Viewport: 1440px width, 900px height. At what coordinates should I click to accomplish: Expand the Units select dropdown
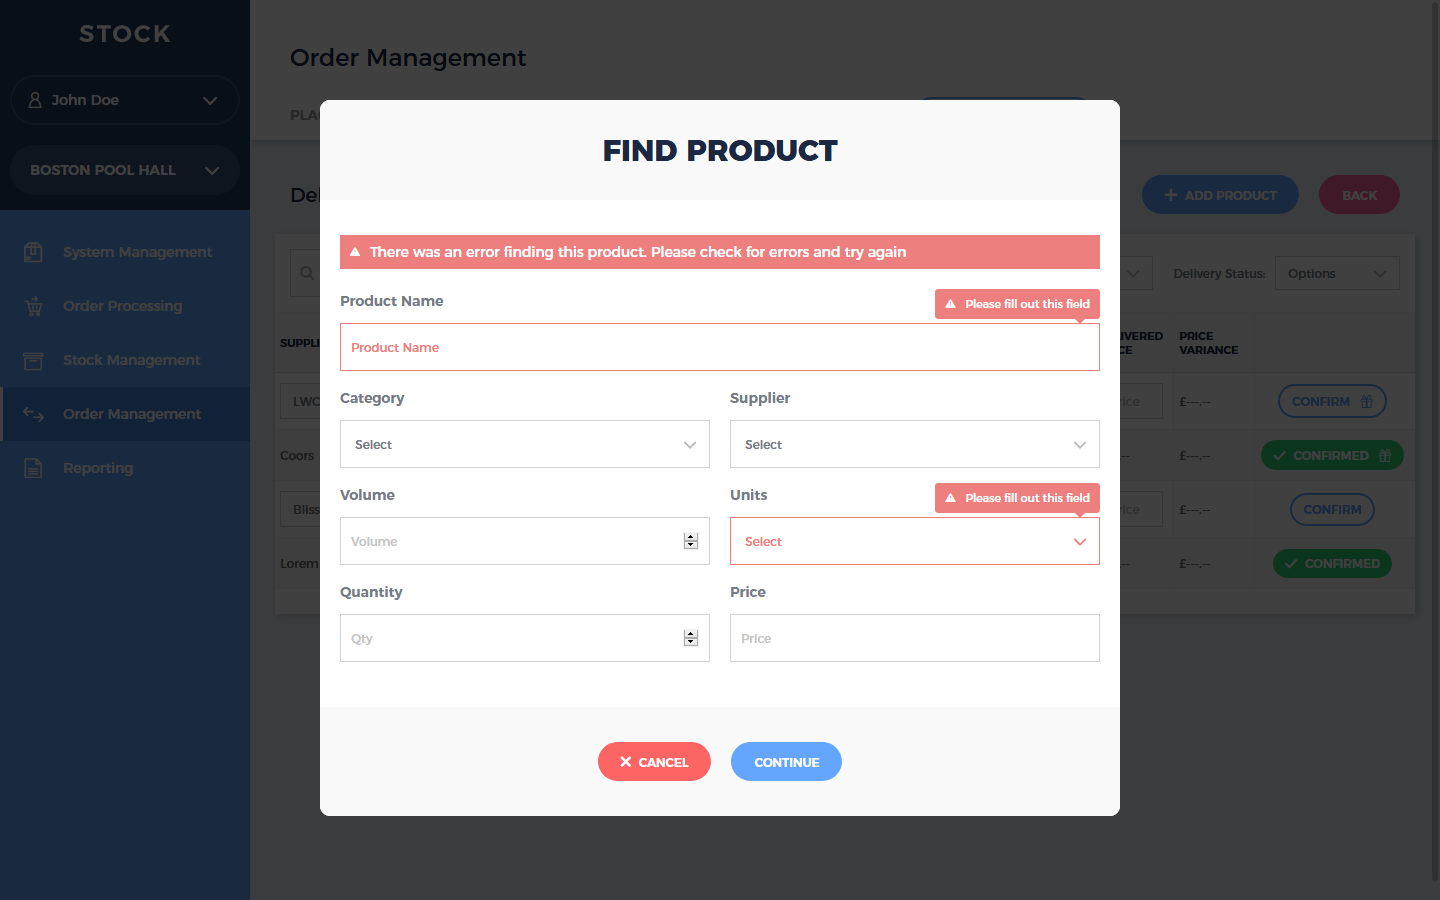pyautogui.click(x=914, y=541)
